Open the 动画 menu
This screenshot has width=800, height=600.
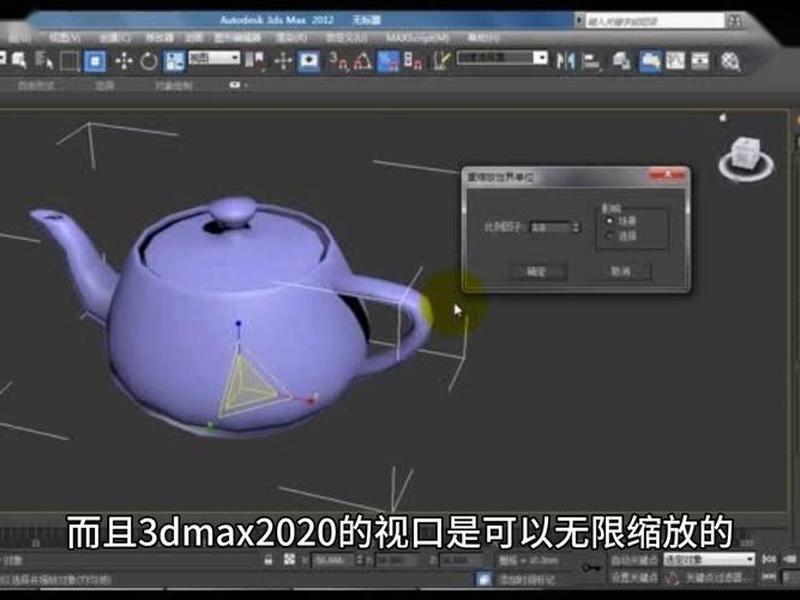click(x=194, y=38)
